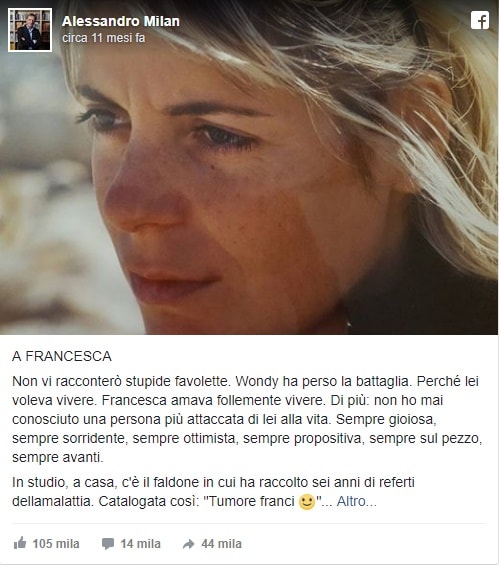The image size is (501, 566).
Task: Click the phrase 'sempre avanti.' in the post
Action: [58, 457]
